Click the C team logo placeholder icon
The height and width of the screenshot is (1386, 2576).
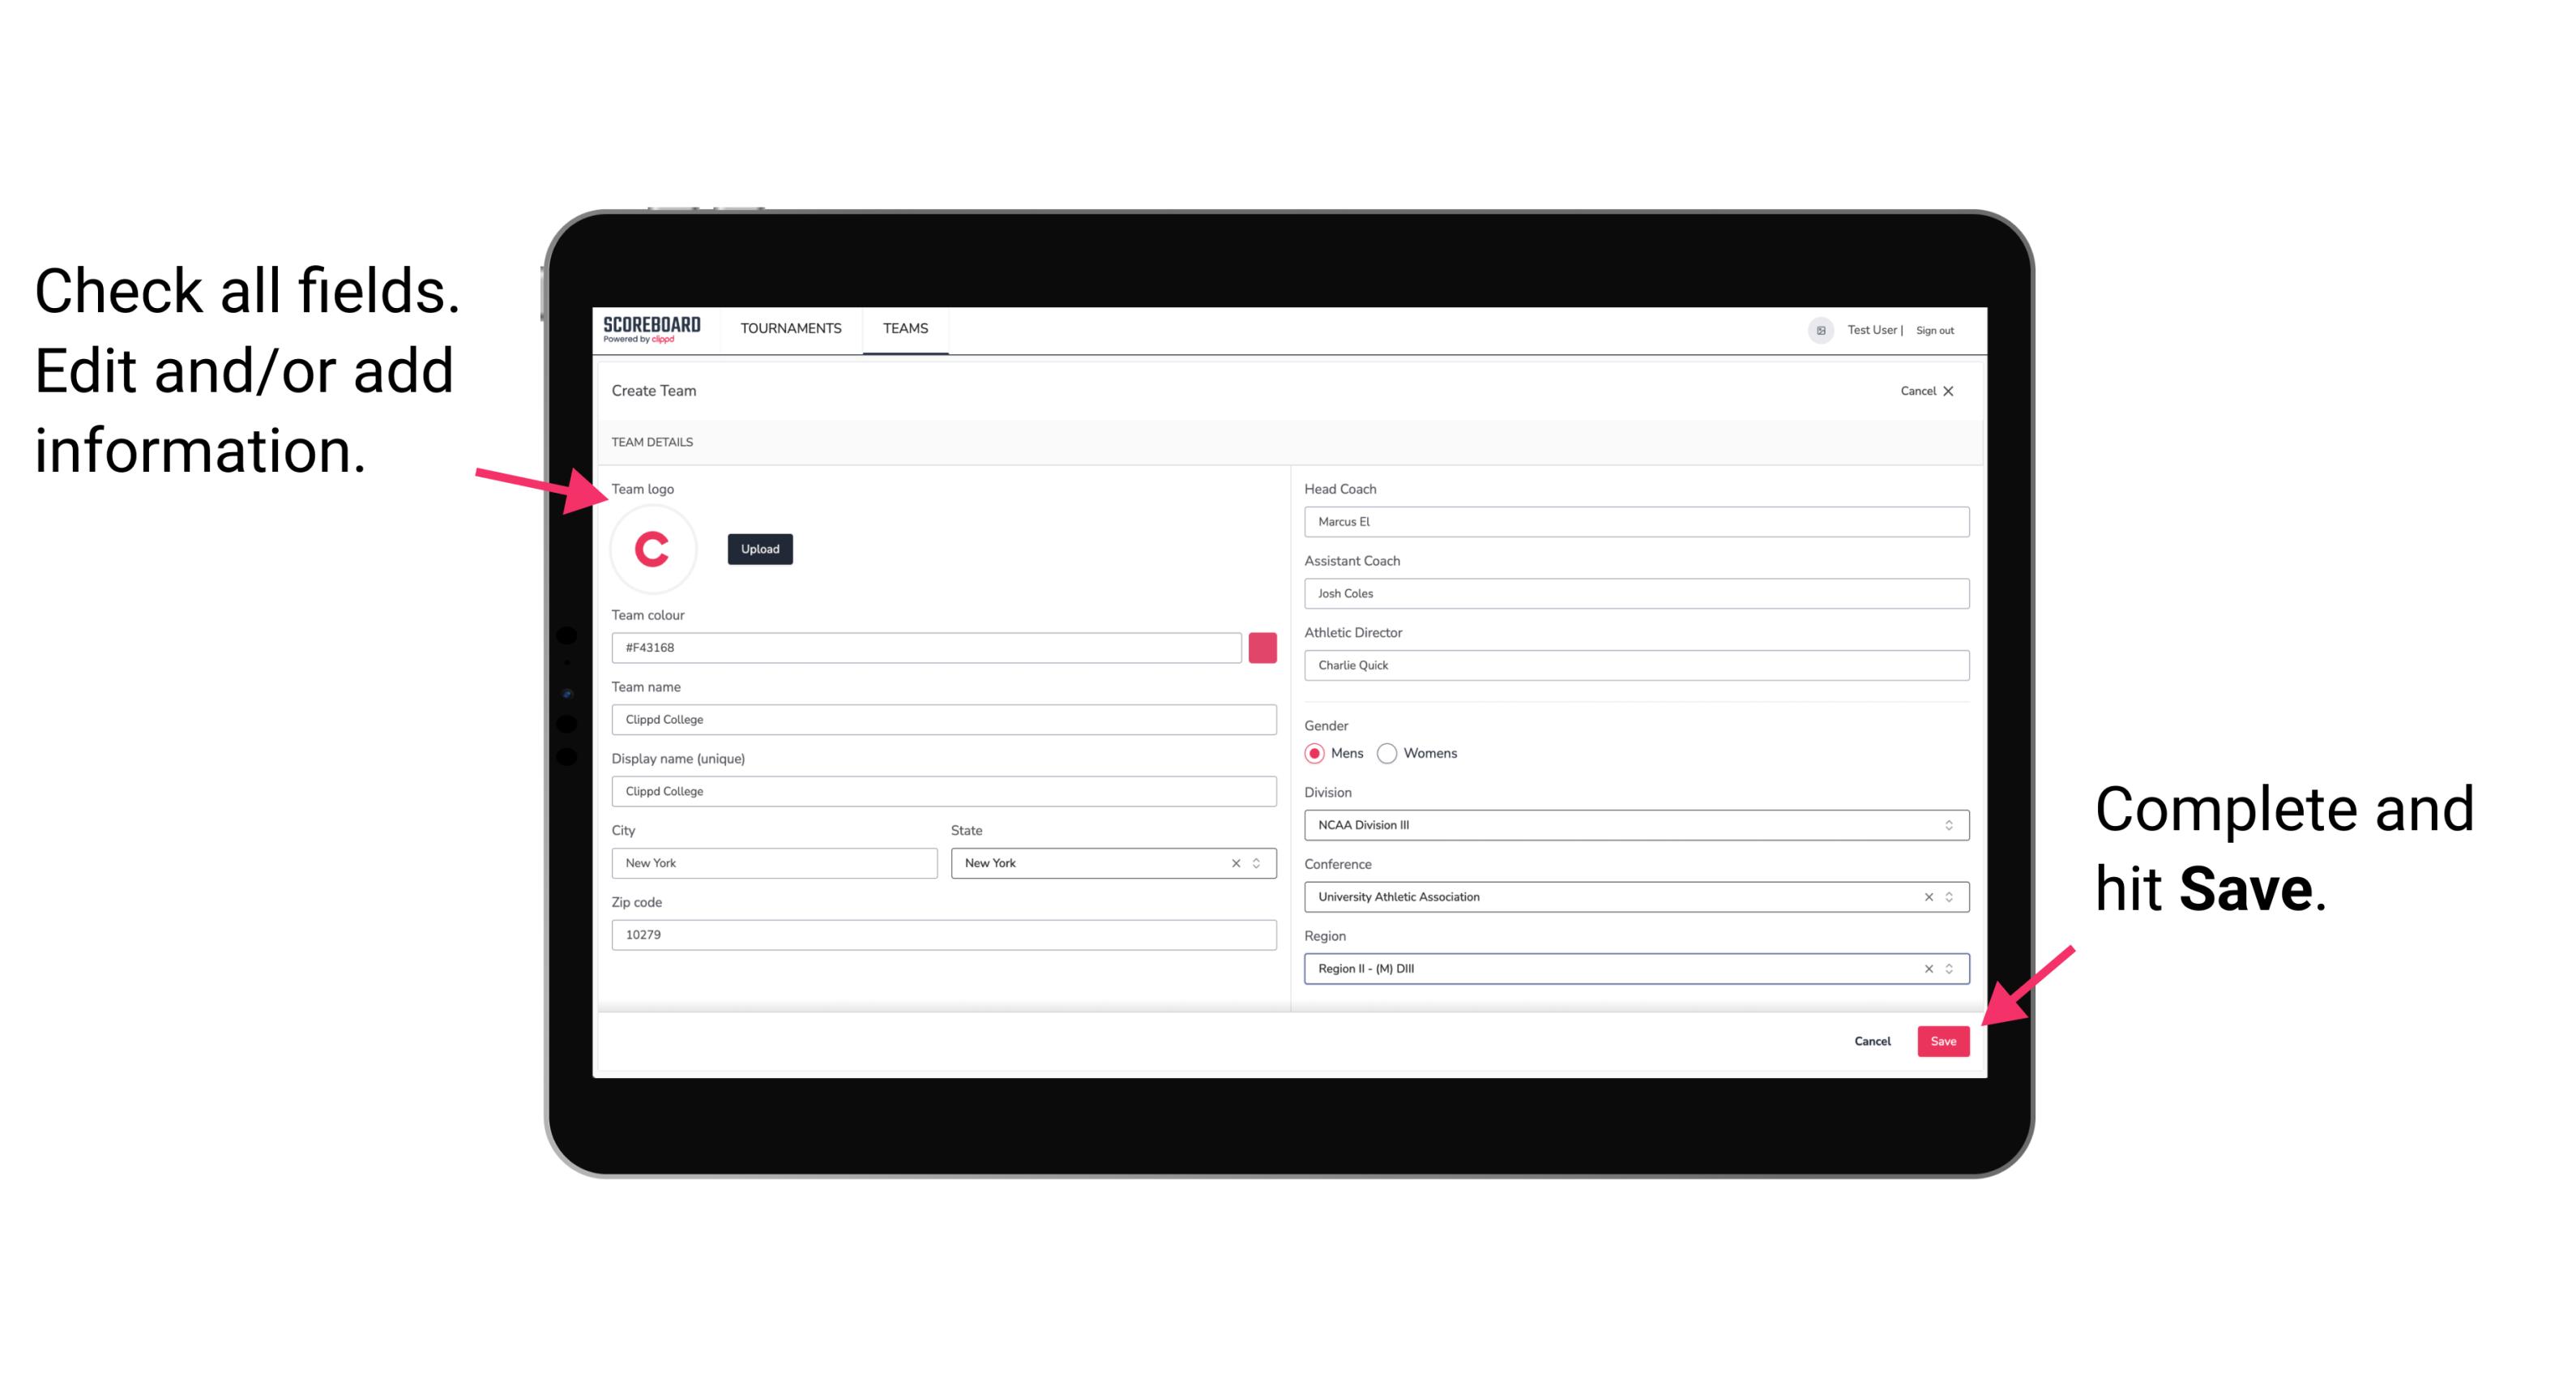click(653, 548)
